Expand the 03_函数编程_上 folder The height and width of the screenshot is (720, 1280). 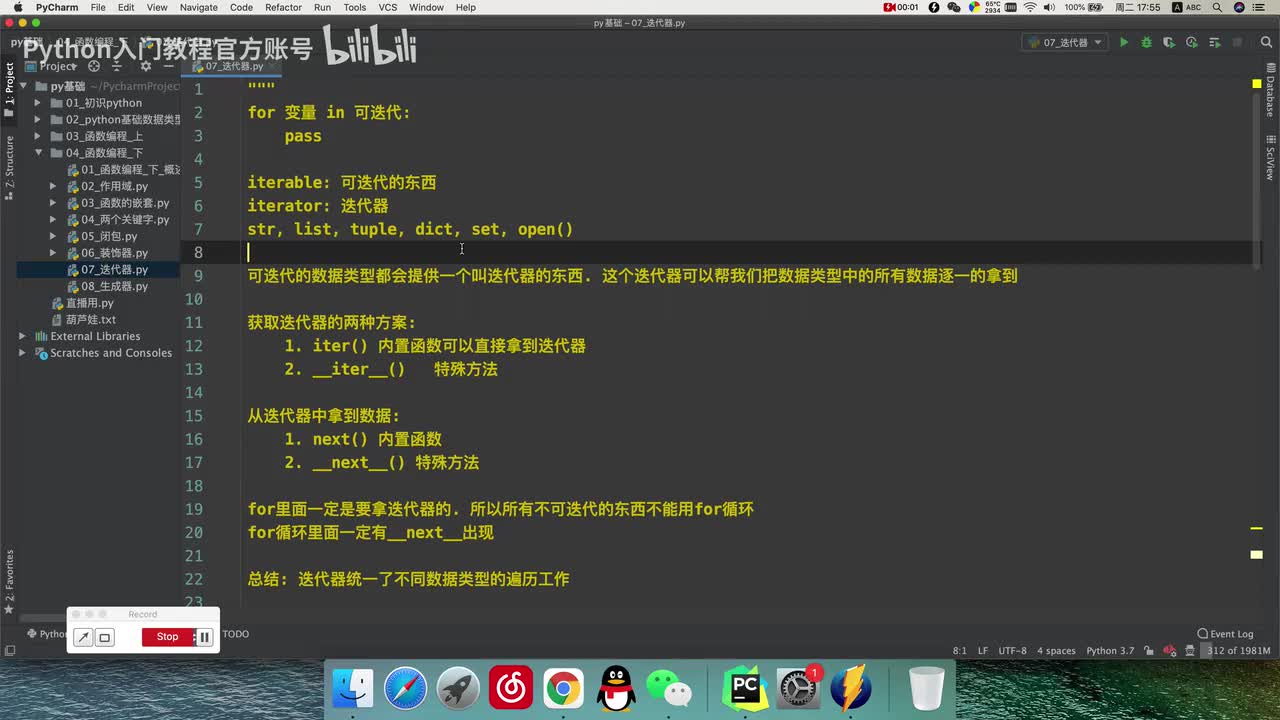(38, 136)
